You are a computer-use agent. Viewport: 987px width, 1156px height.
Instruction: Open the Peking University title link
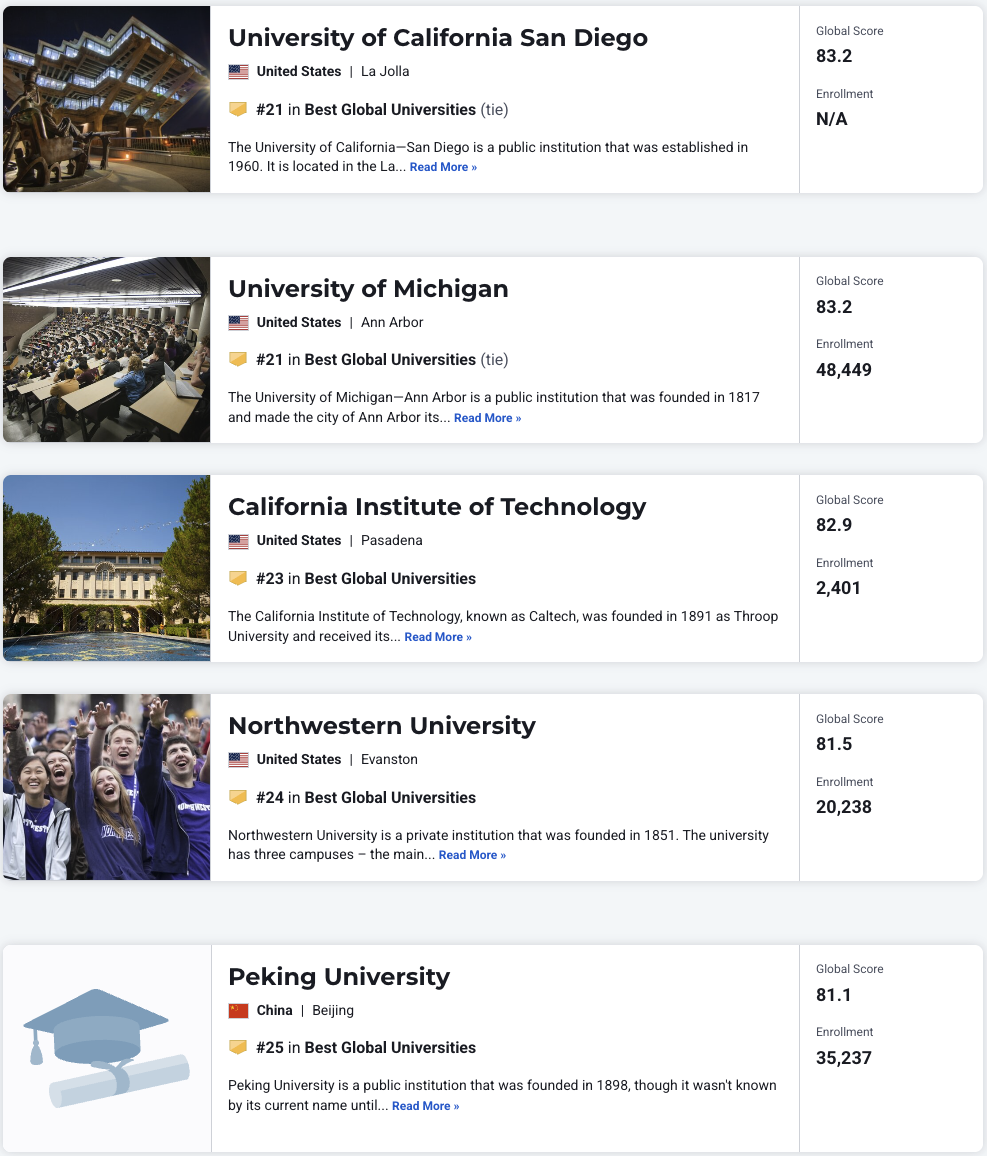click(339, 976)
